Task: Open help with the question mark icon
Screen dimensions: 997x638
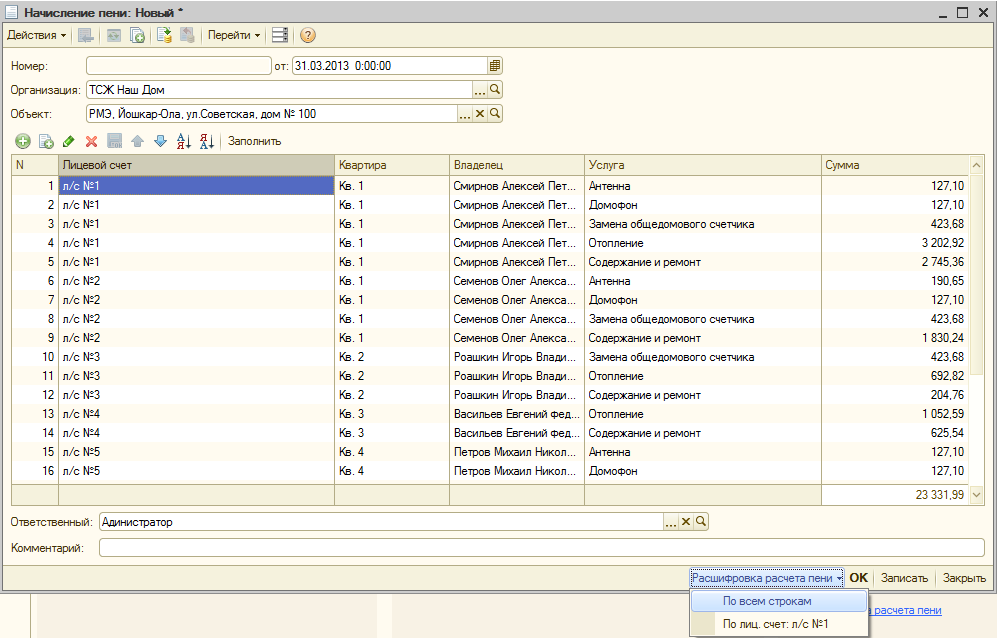Action: [308, 35]
